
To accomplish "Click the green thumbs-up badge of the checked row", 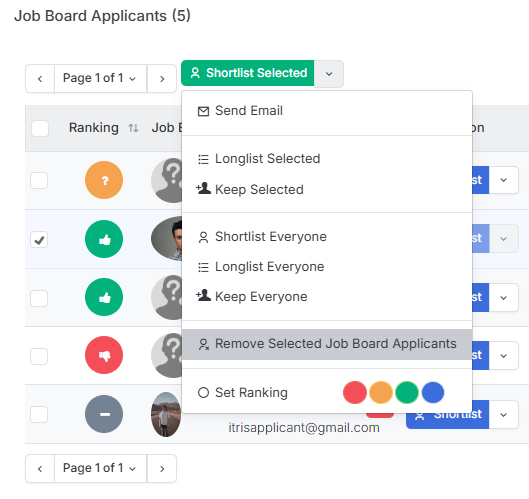I will [104, 239].
